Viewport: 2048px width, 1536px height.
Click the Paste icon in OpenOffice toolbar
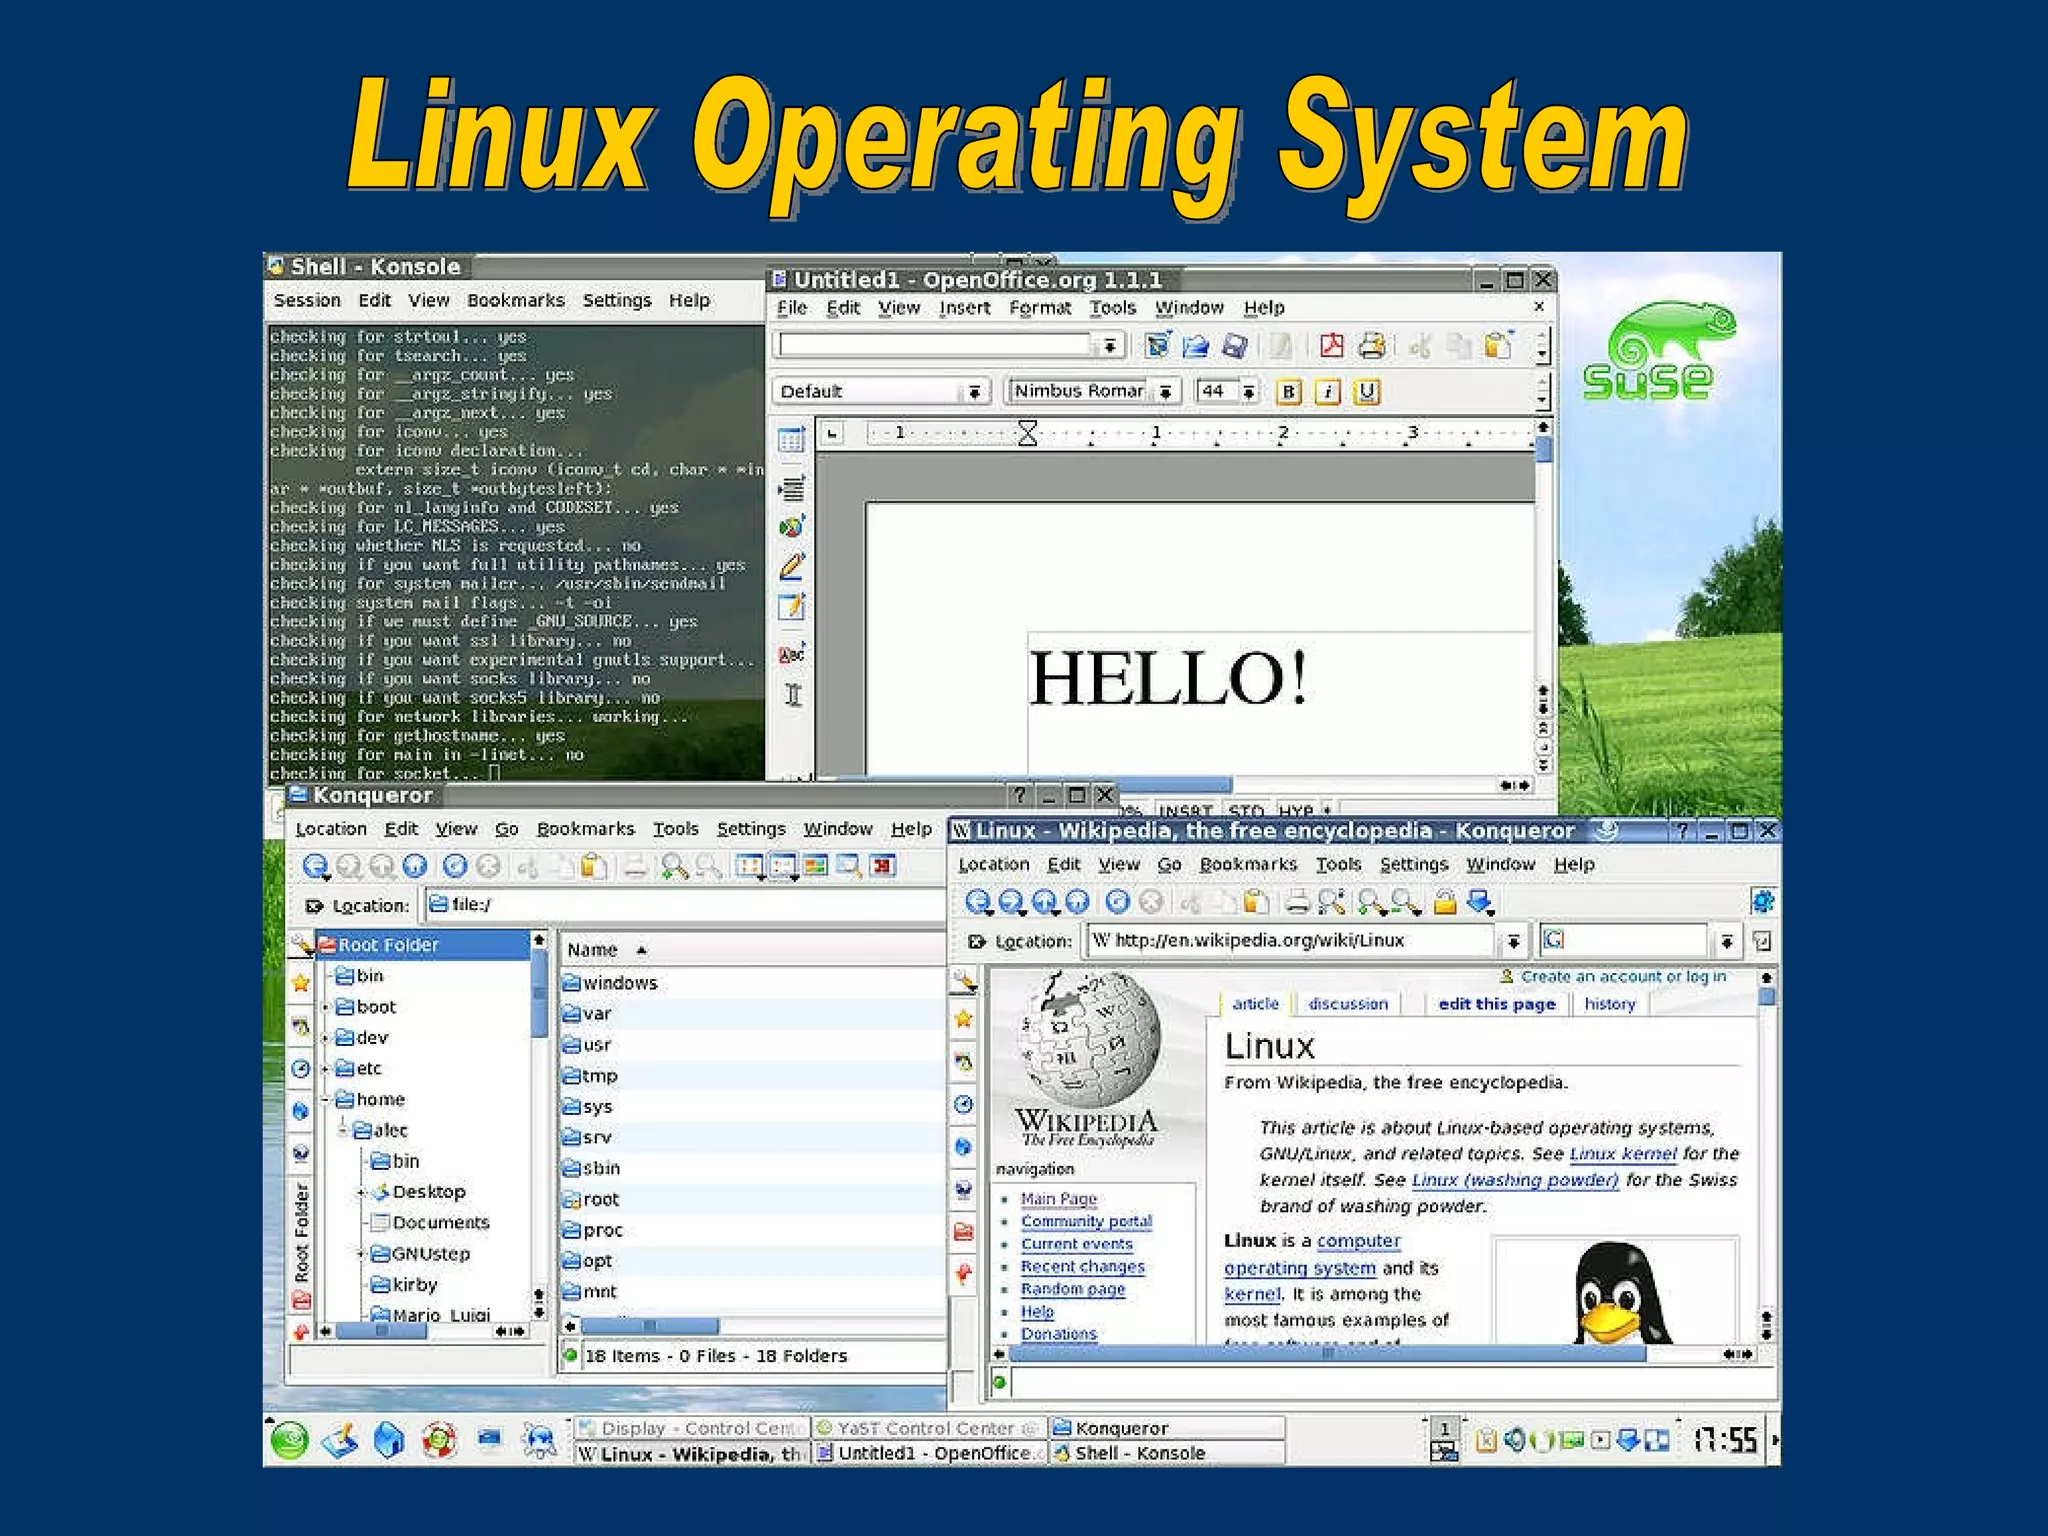click(1497, 346)
